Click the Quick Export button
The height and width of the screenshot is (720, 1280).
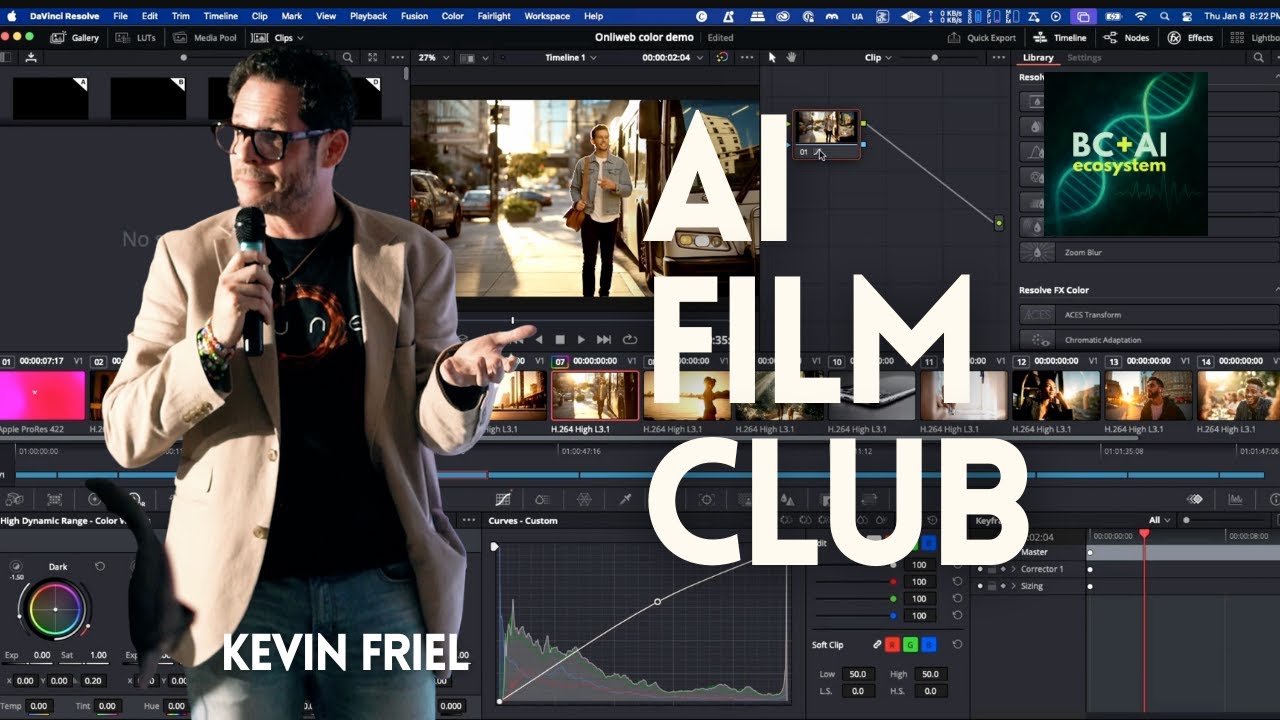tap(982, 37)
